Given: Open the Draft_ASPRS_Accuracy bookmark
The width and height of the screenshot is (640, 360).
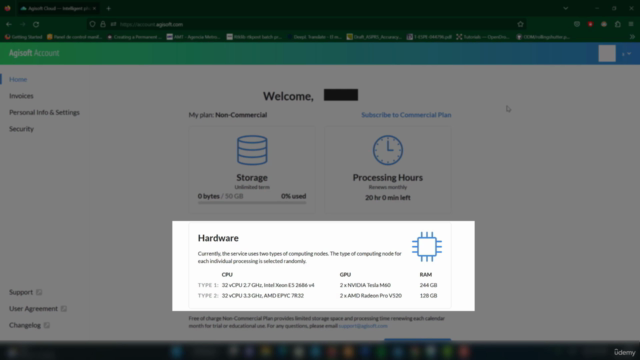Looking at the screenshot, I should click(374, 37).
